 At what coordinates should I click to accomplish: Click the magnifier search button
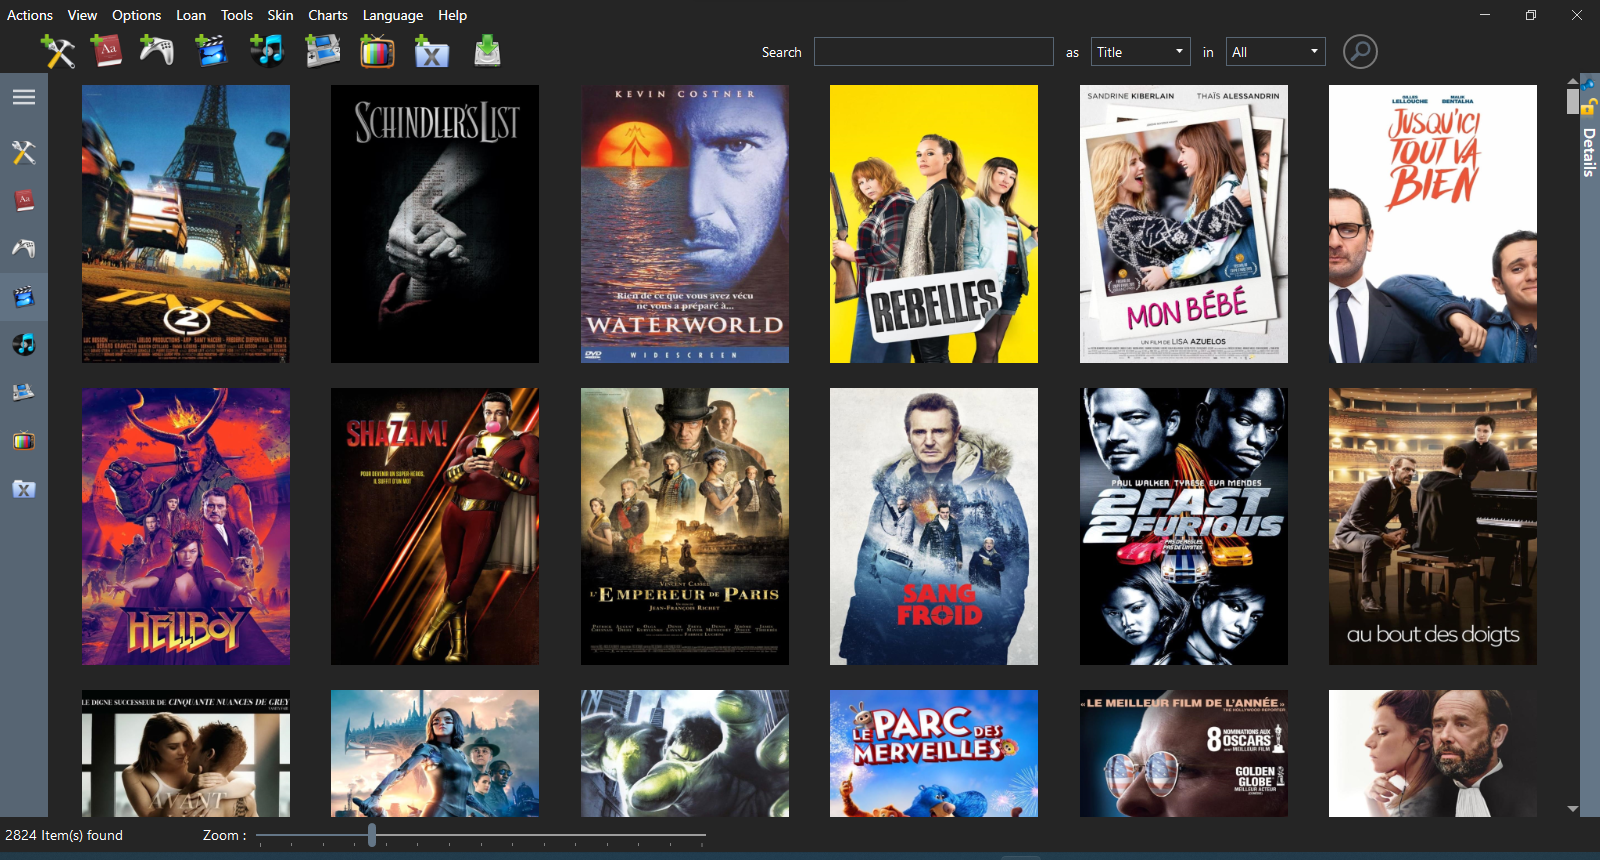coord(1360,51)
